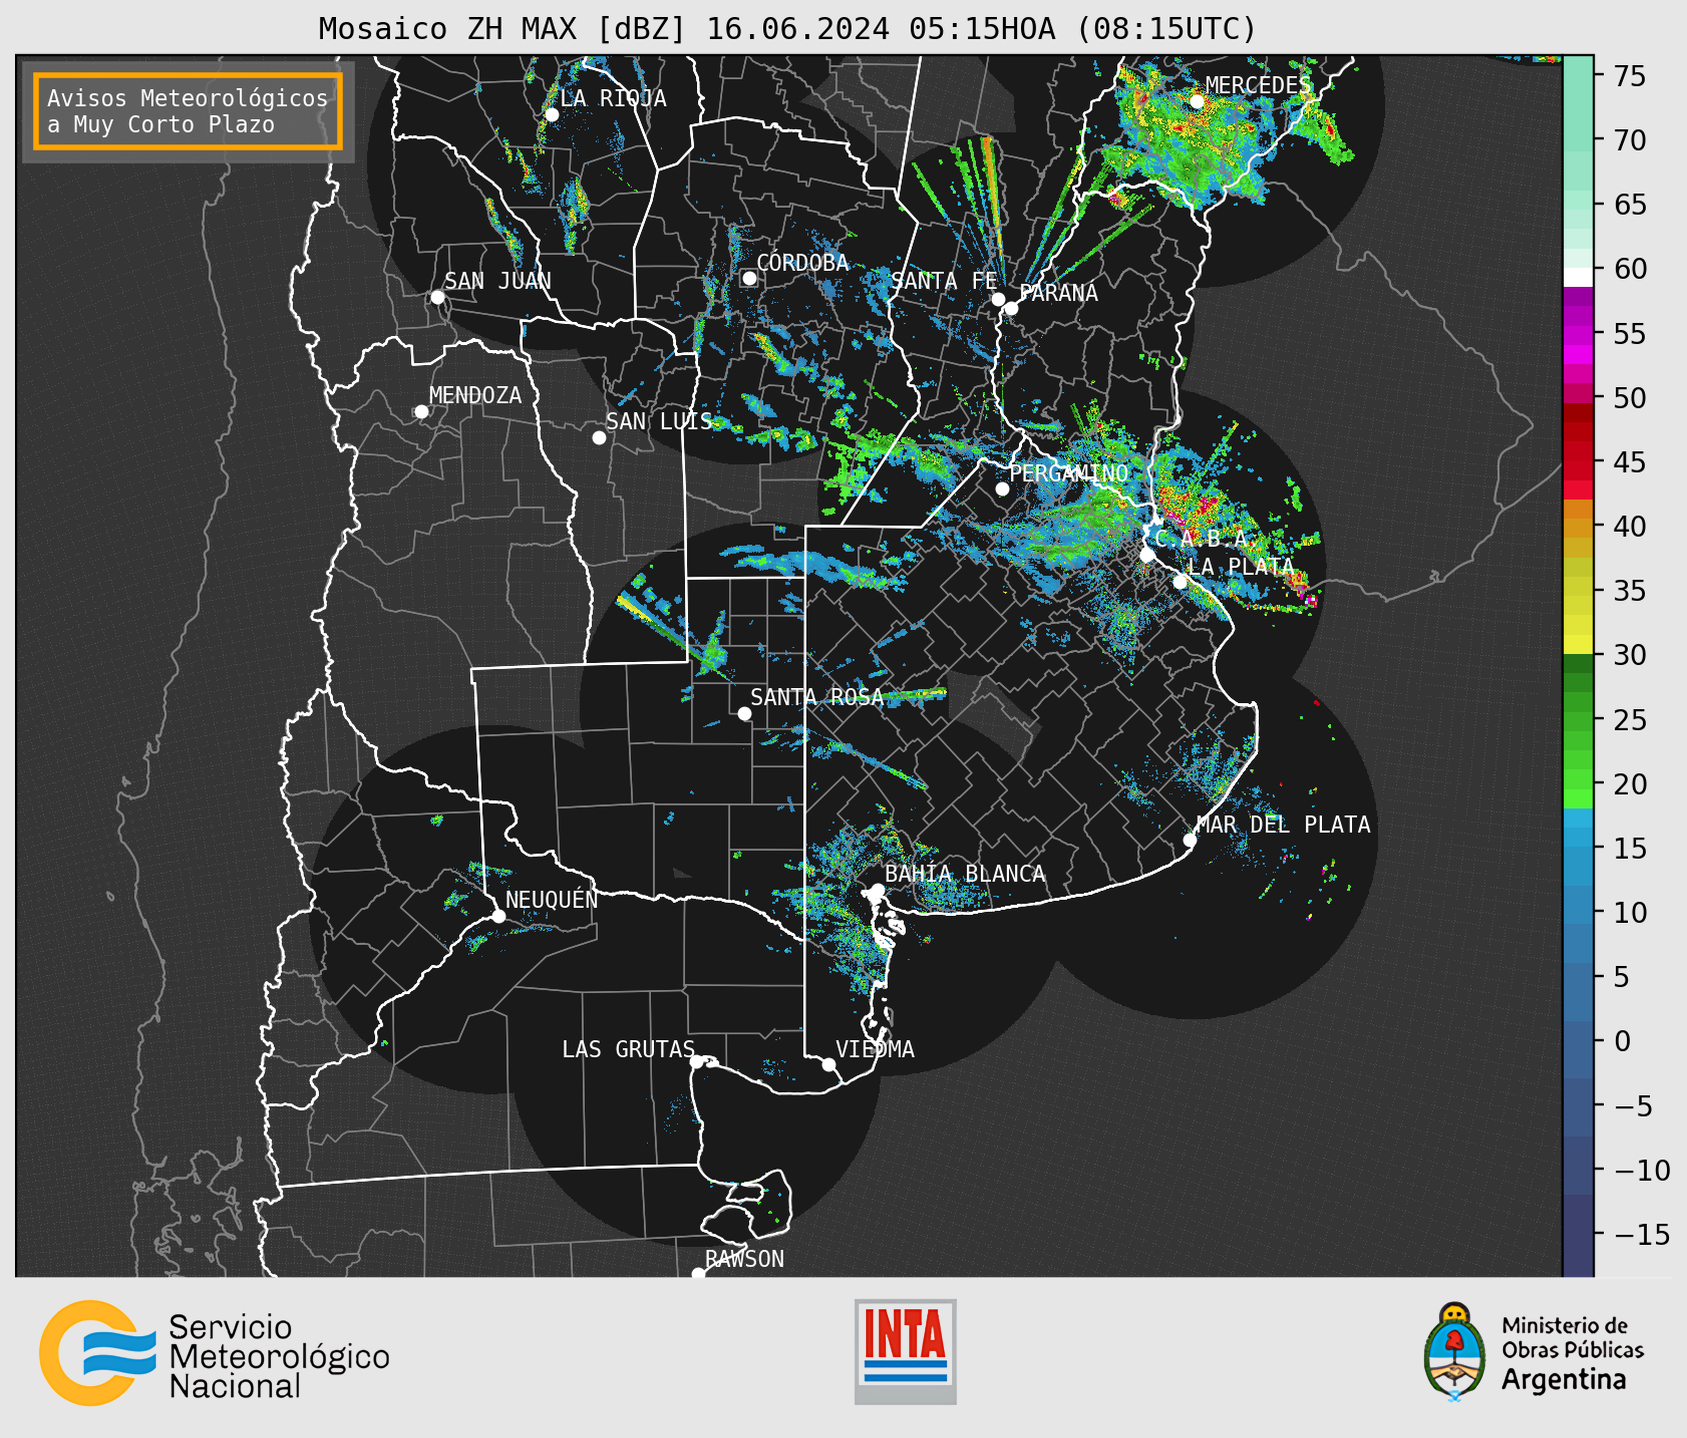Click the LAS GRUTAS label

click(x=628, y=1049)
